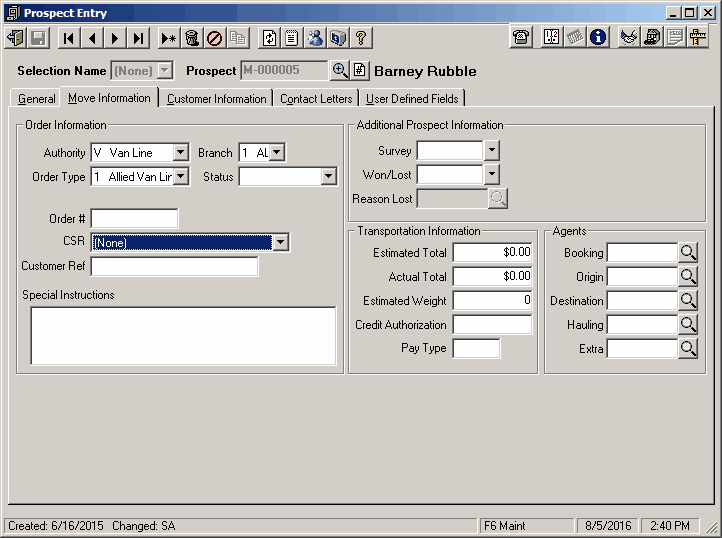
Task: Jump to the last record
Action: click(x=138, y=38)
